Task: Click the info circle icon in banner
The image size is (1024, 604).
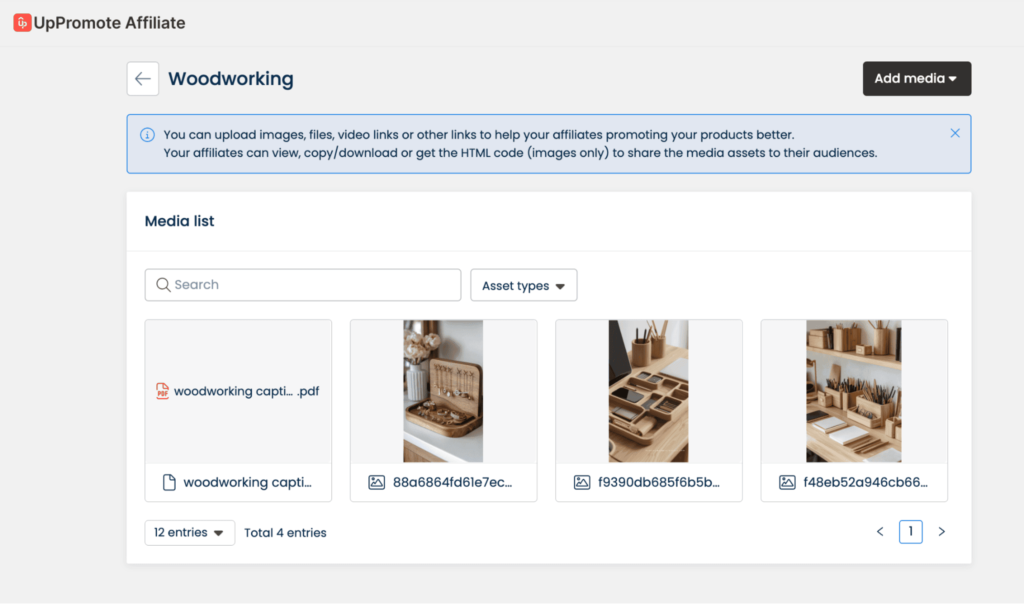Action: point(147,135)
